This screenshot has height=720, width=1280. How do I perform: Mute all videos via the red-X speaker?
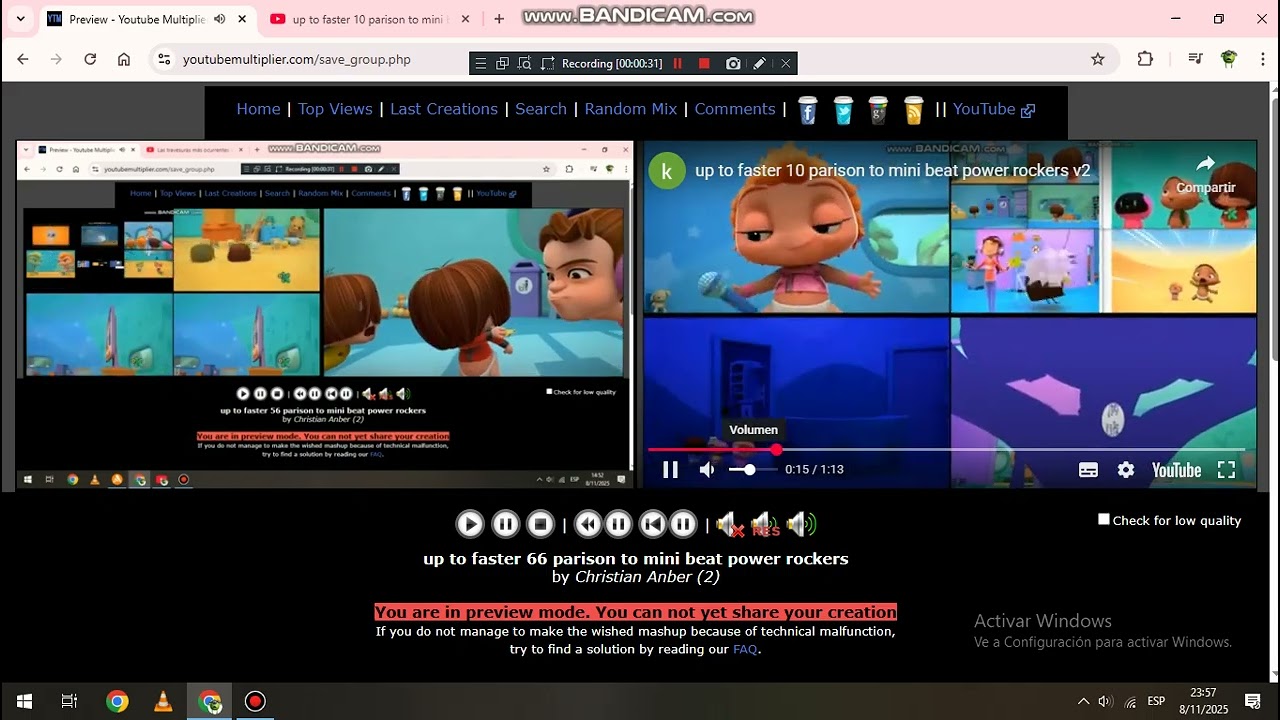click(730, 524)
